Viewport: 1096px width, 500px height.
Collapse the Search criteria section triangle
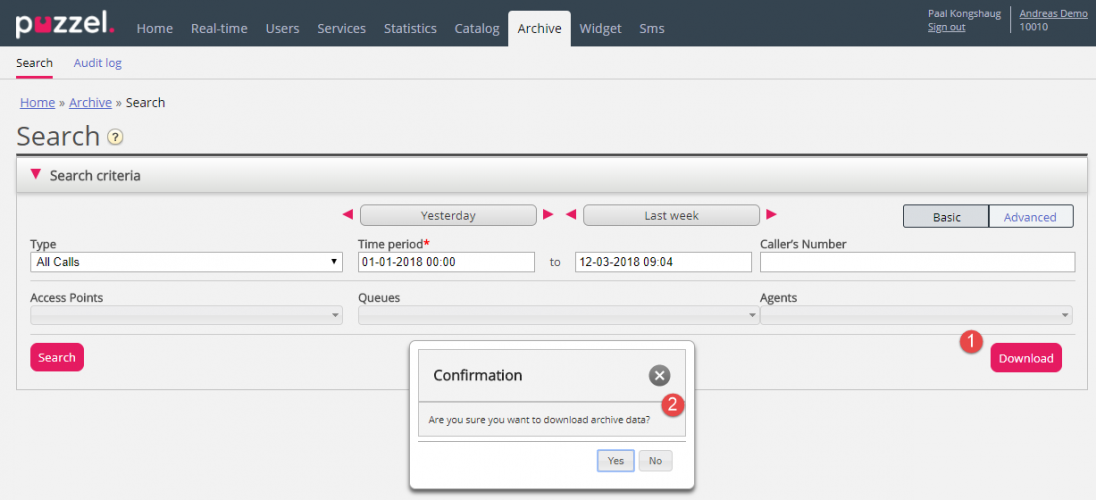click(36, 175)
